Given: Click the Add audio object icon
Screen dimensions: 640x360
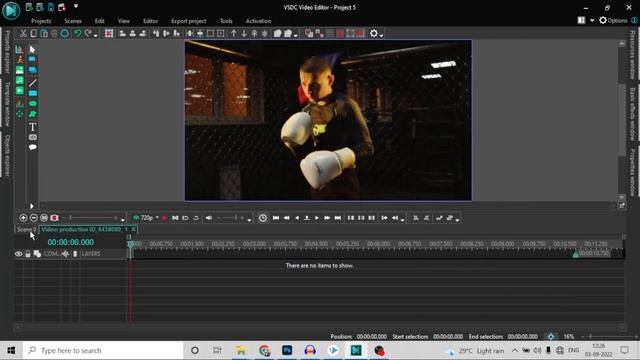Looking at the screenshot, I should click(20, 80).
